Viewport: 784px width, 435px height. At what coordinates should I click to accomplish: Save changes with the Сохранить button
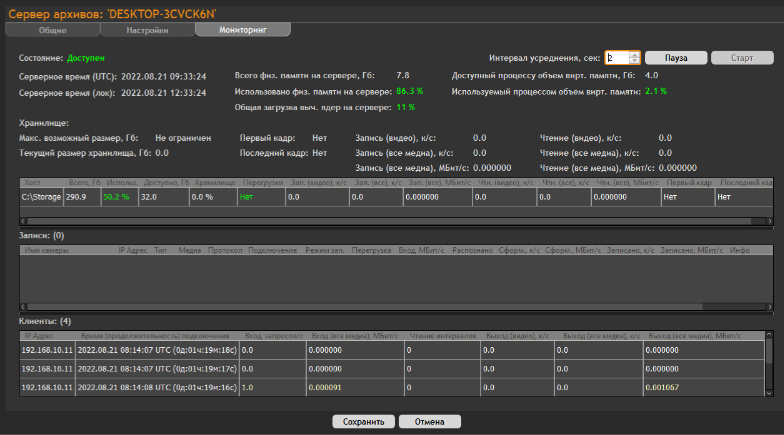(x=363, y=422)
